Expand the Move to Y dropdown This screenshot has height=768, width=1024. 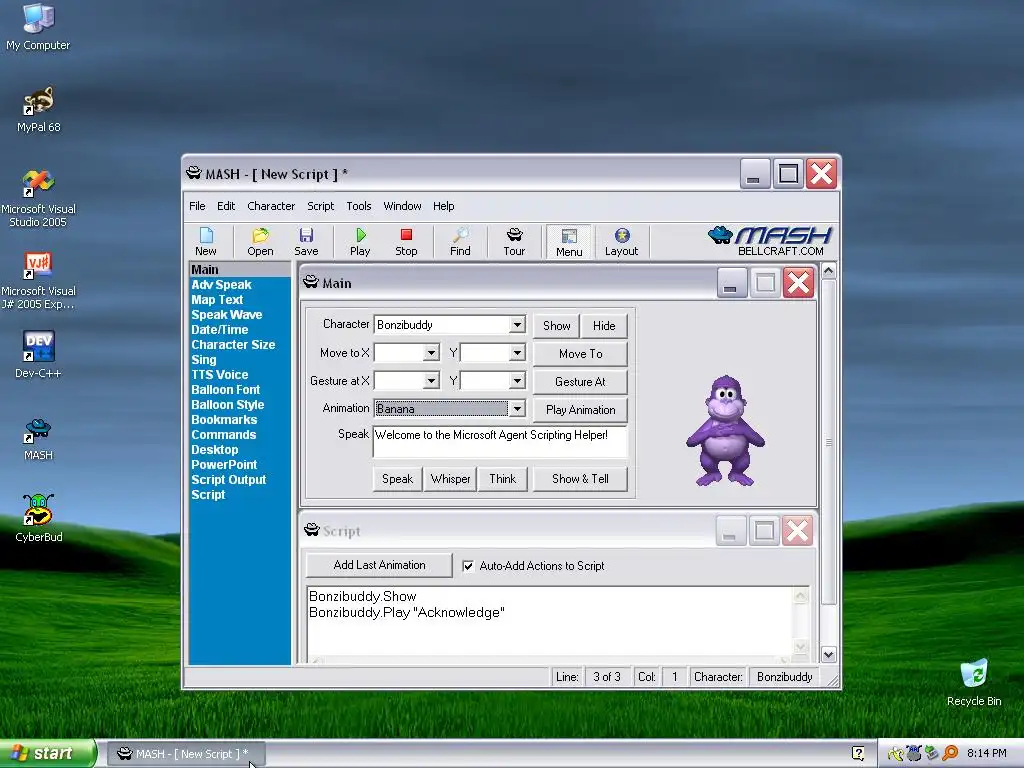517,353
